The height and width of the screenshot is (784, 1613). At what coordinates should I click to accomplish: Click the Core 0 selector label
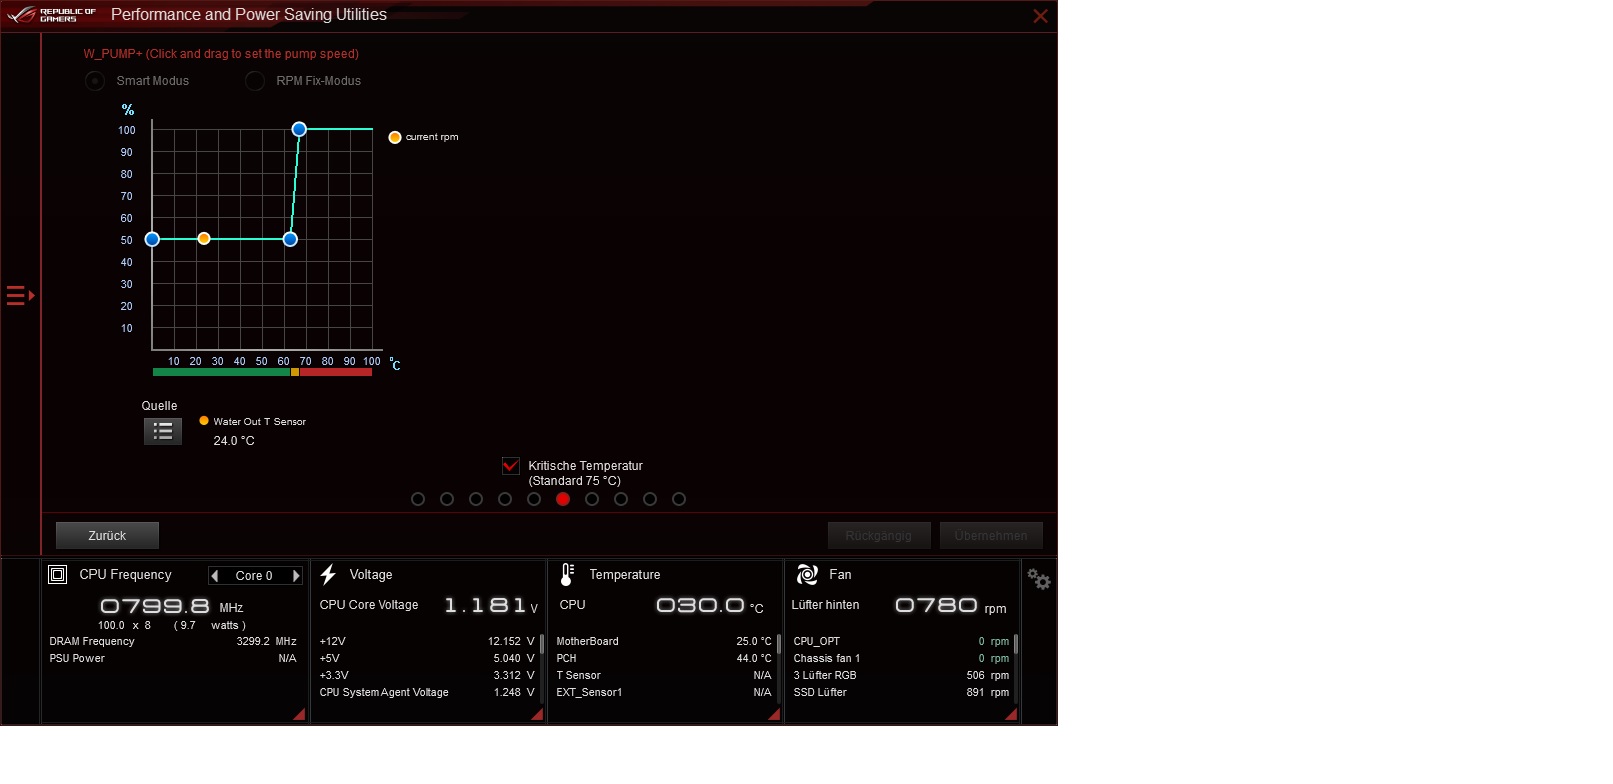[254, 576]
